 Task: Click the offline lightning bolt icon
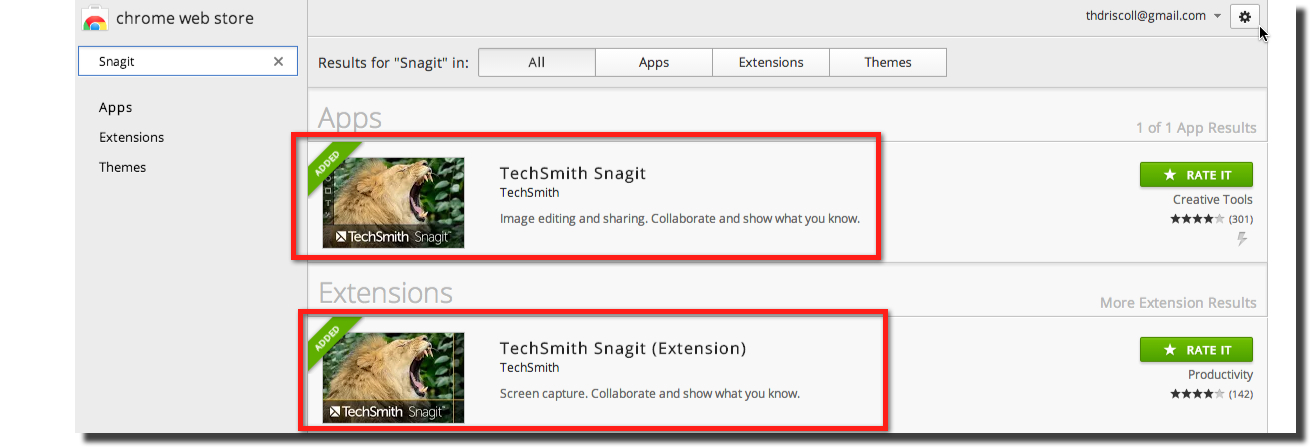tap(1243, 239)
